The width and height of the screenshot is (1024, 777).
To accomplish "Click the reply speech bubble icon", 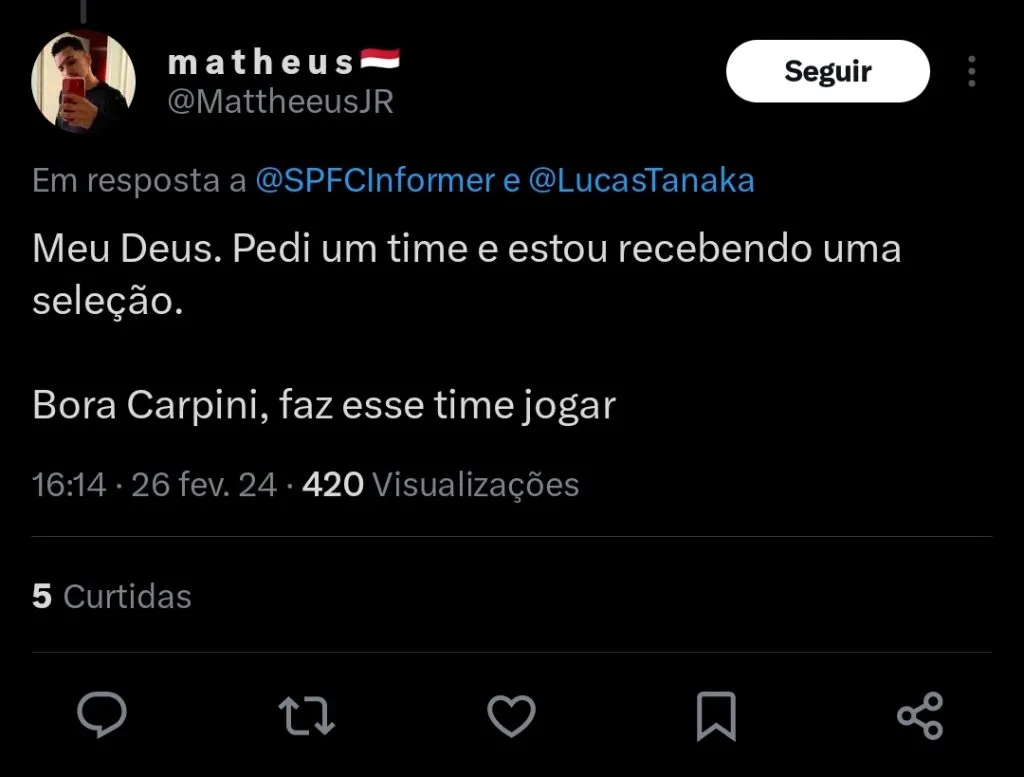I will click(x=102, y=716).
